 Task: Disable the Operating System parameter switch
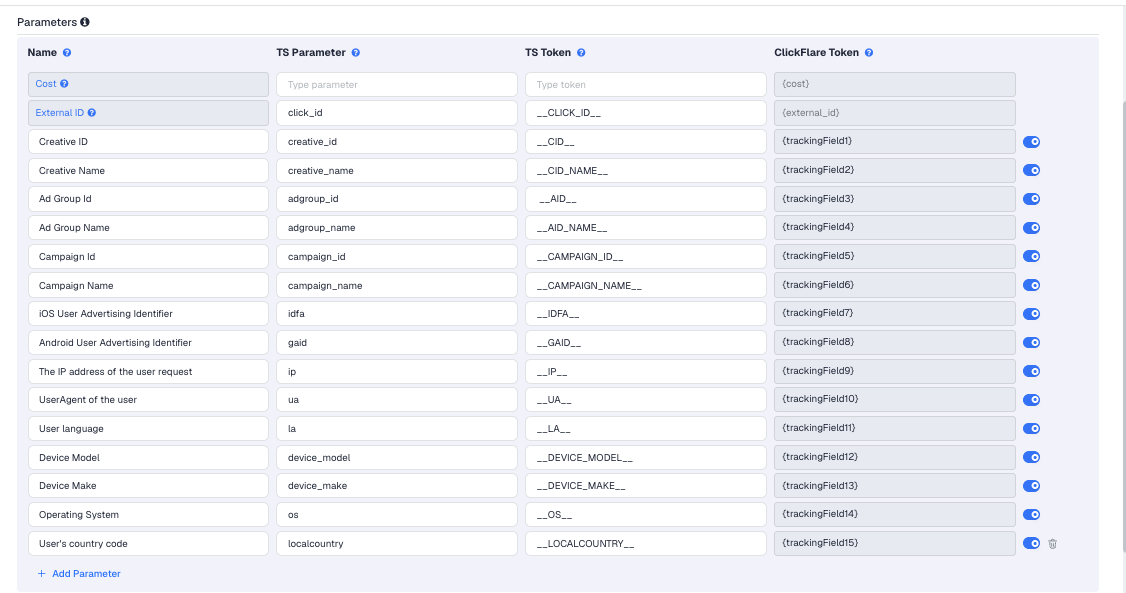(x=1031, y=515)
